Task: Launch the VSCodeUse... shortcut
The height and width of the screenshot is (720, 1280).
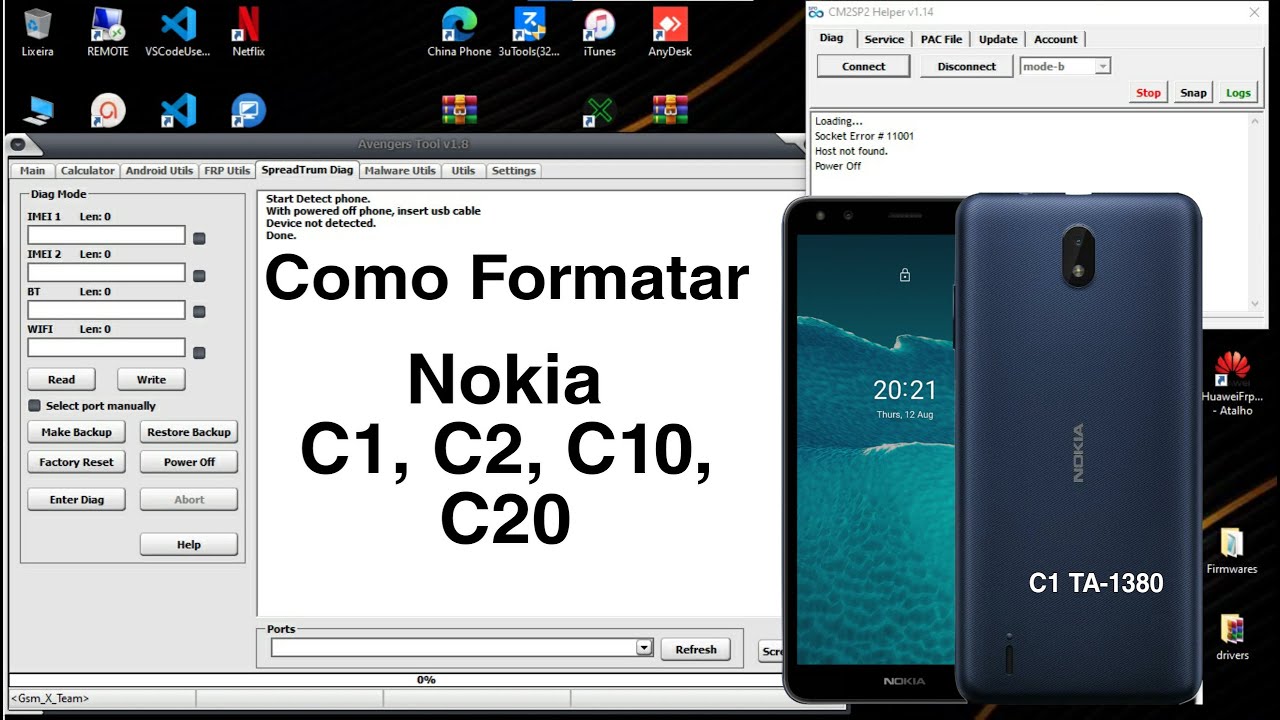Action: (x=178, y=32)
